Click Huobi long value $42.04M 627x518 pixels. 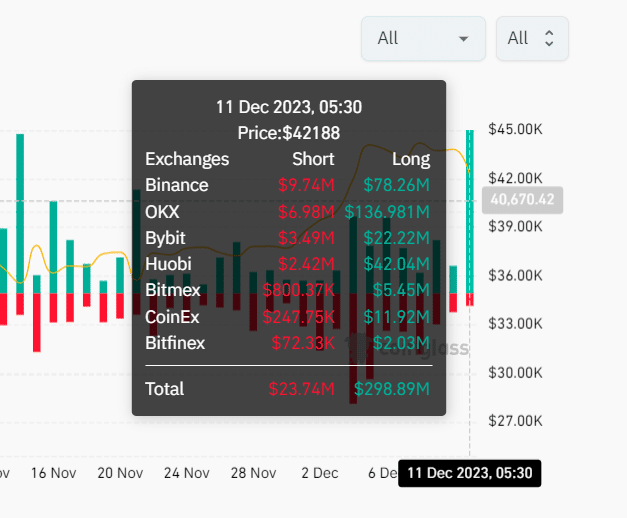pyautogui.click(x=396, y=264)
